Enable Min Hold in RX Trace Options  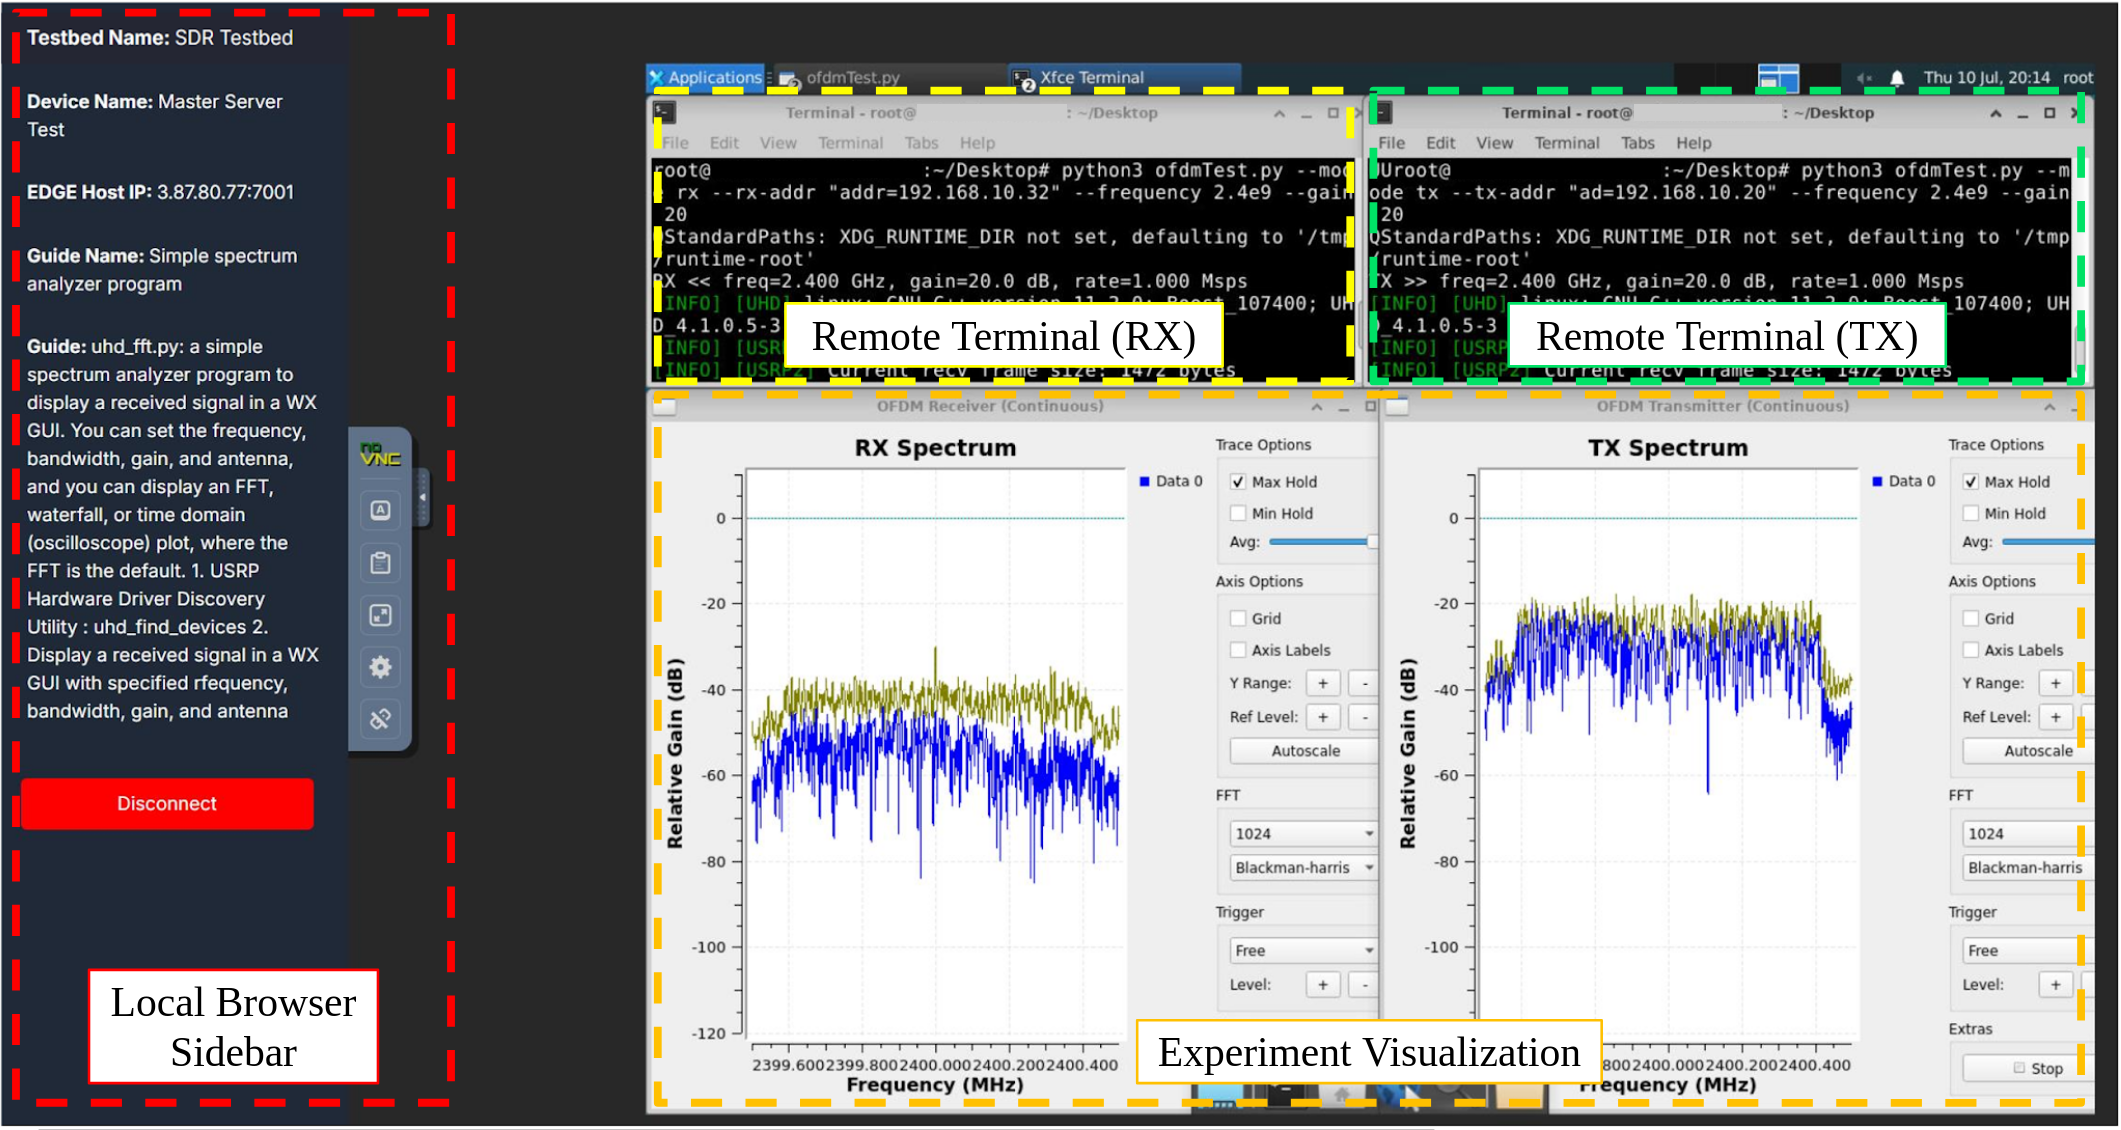[x=1238, y=513]
